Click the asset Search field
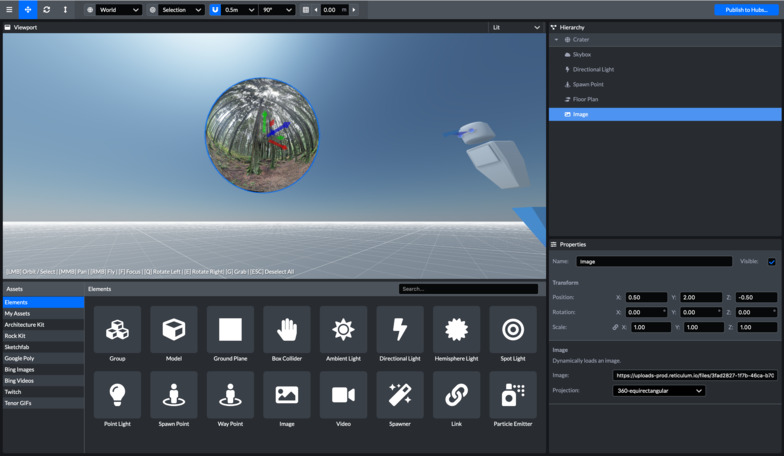Viewport: 784px width, 456px height. coord(468,289)
